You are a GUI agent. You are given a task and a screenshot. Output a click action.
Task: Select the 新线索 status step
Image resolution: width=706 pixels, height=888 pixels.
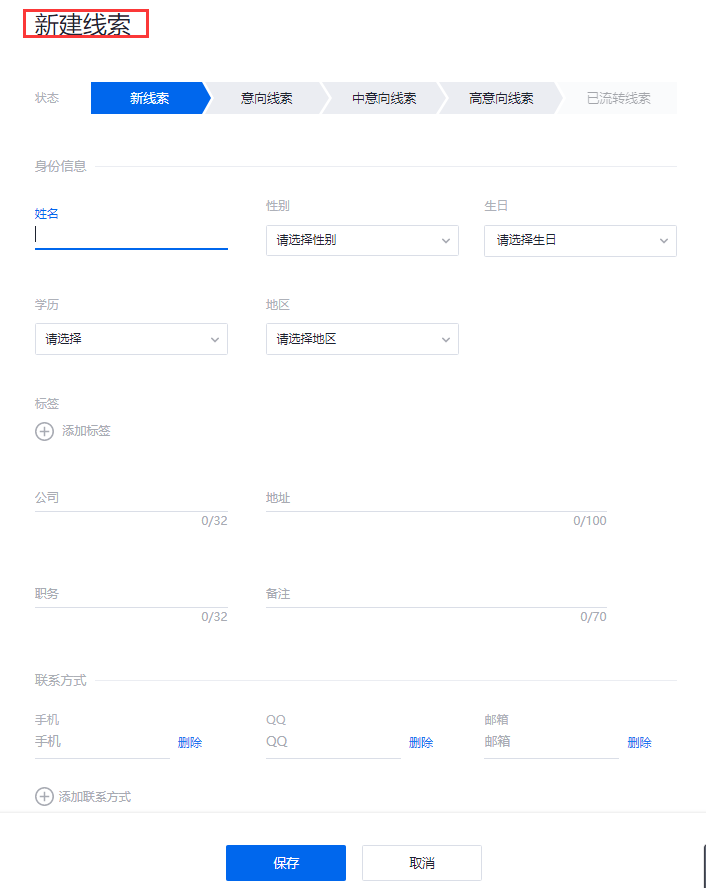pos(149,98)
